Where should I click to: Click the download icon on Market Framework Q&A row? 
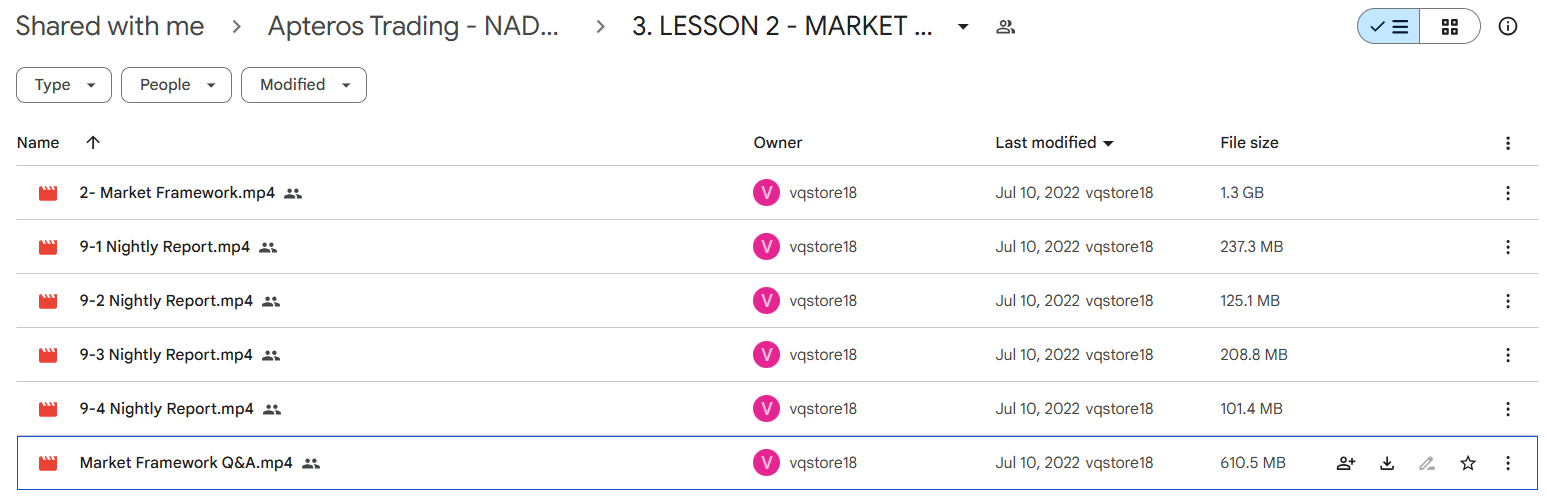coord(1386,463)
